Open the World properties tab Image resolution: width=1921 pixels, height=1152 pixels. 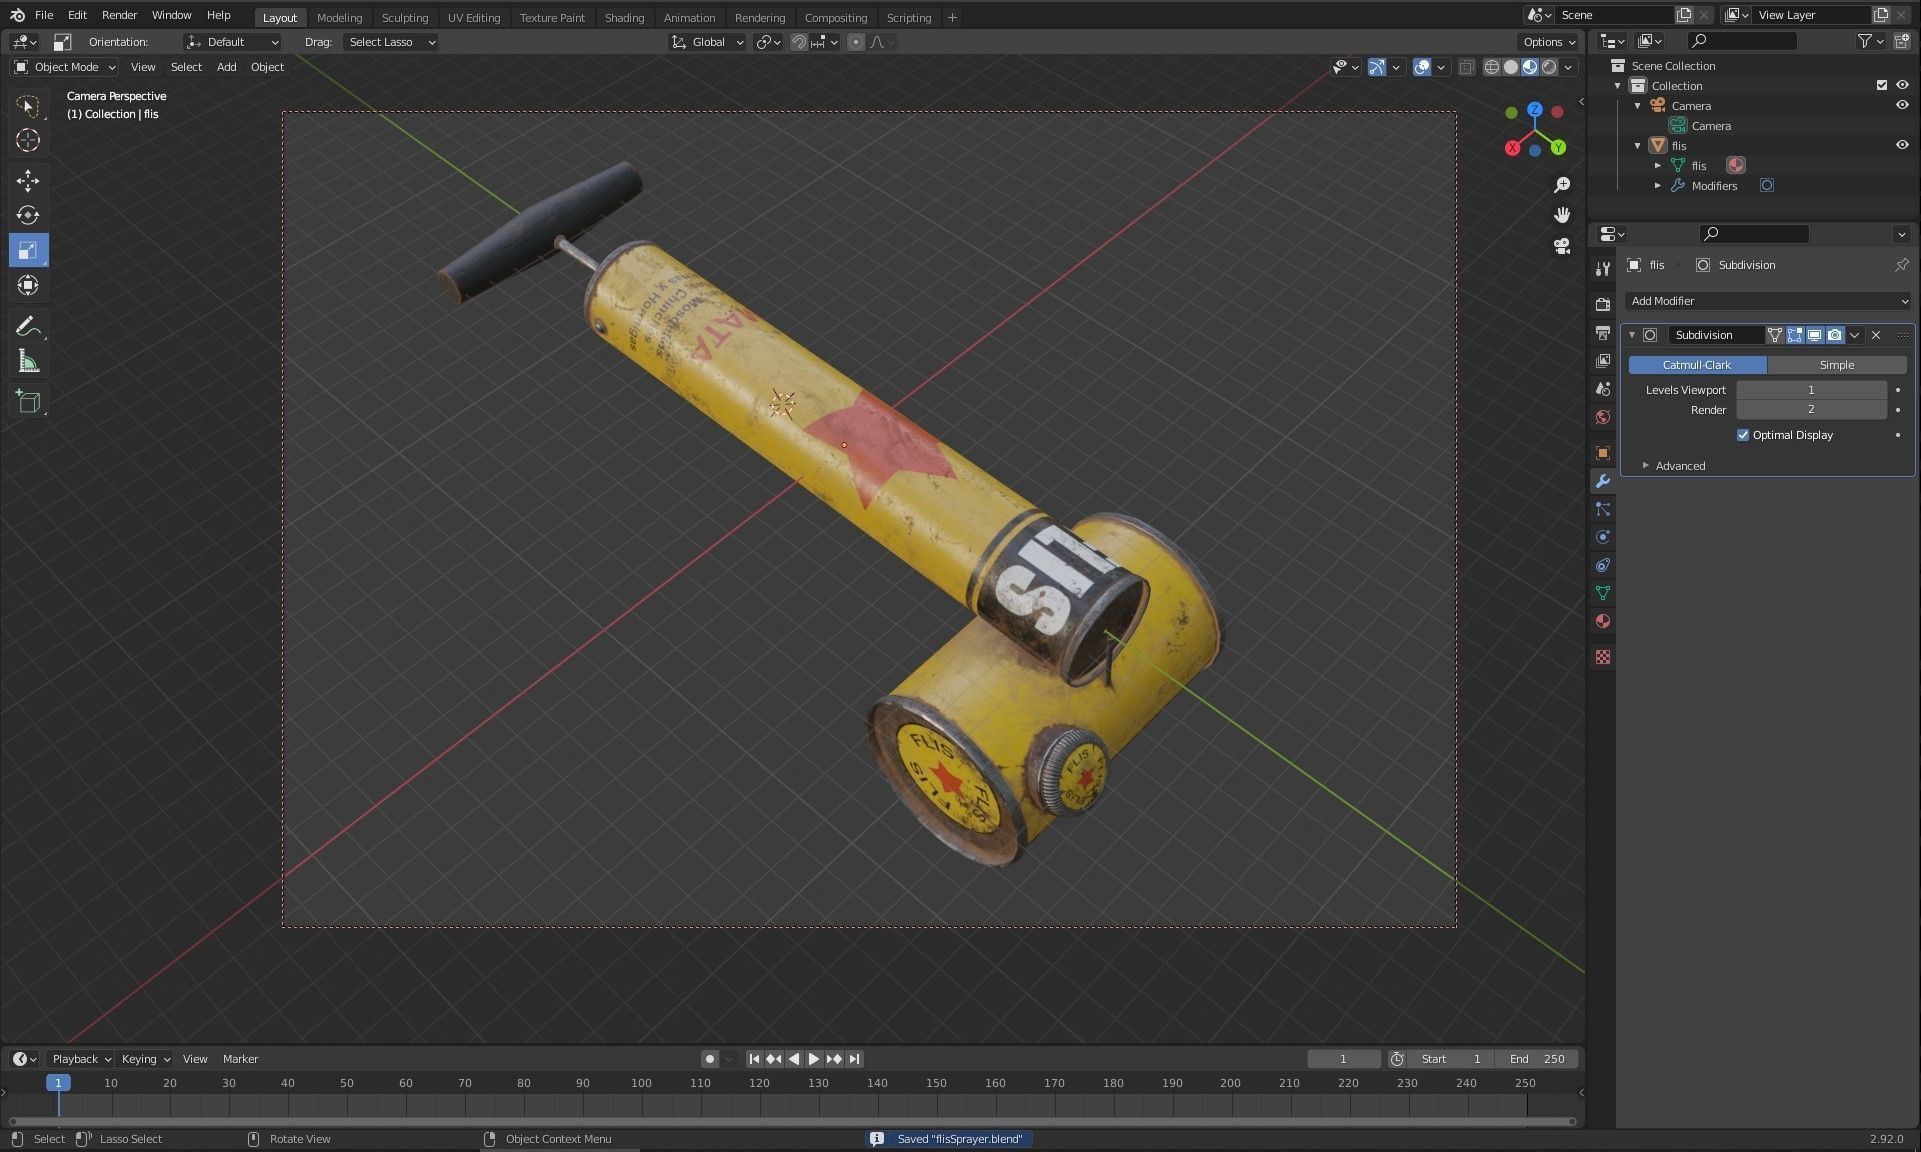coord(1603,416)
